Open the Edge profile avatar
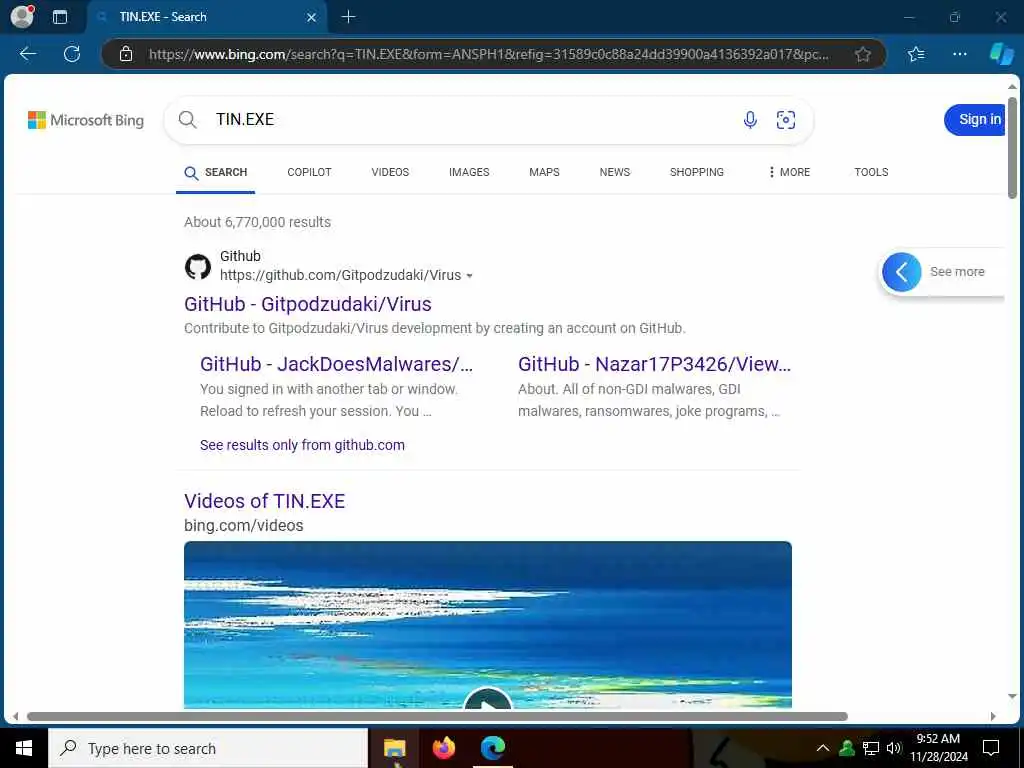Screen dimensions: 1024x768 coord(22,17)
